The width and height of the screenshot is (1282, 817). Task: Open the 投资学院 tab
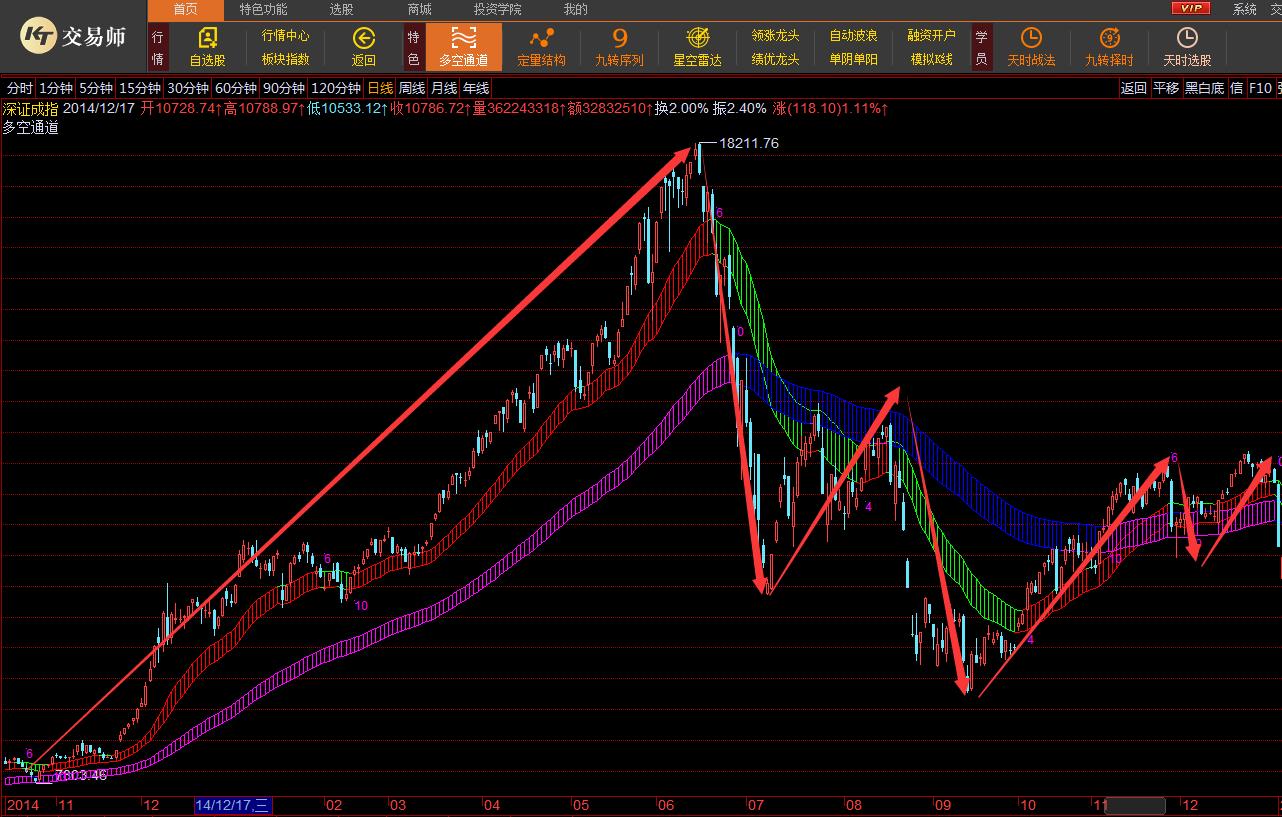[497, 9]
